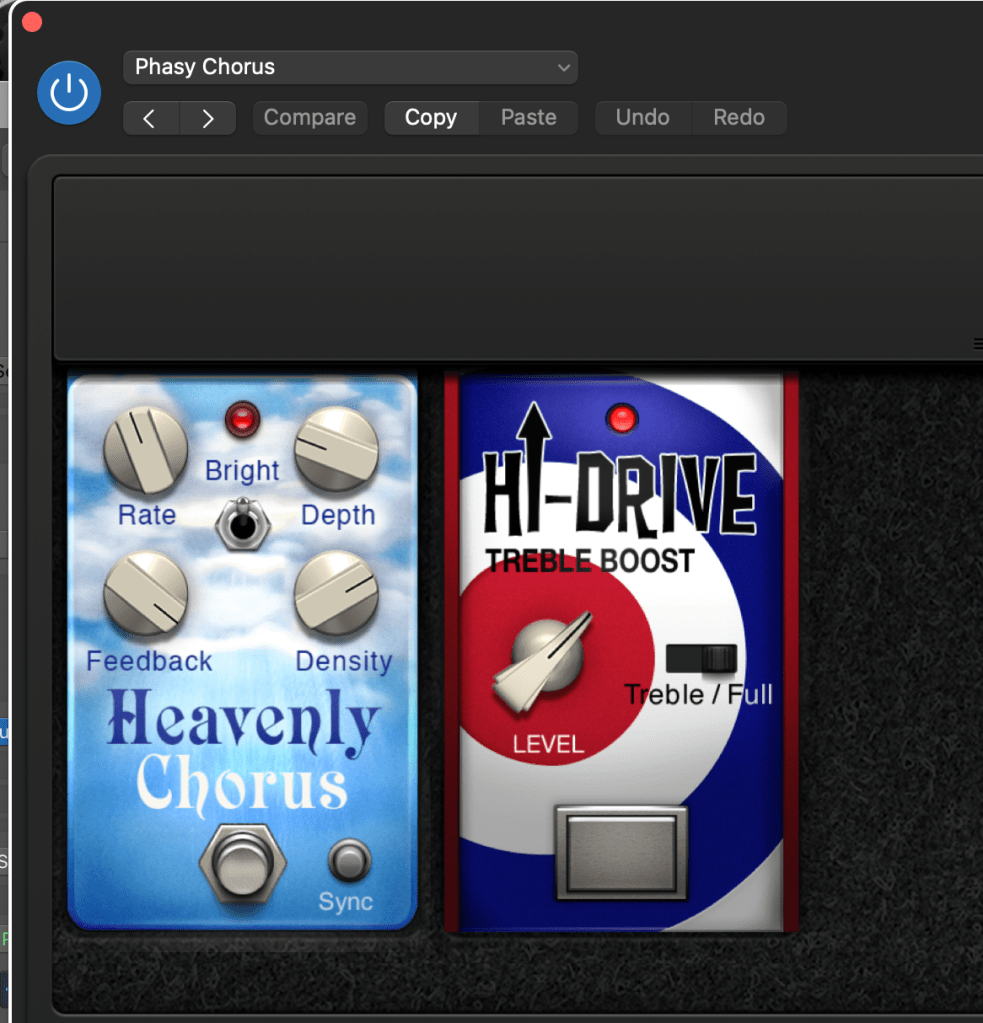Click the Depth knob on Heavenly Chorus
Image resolution: width=983 pixels, height=1023 pixels.
tap(337, 450)
